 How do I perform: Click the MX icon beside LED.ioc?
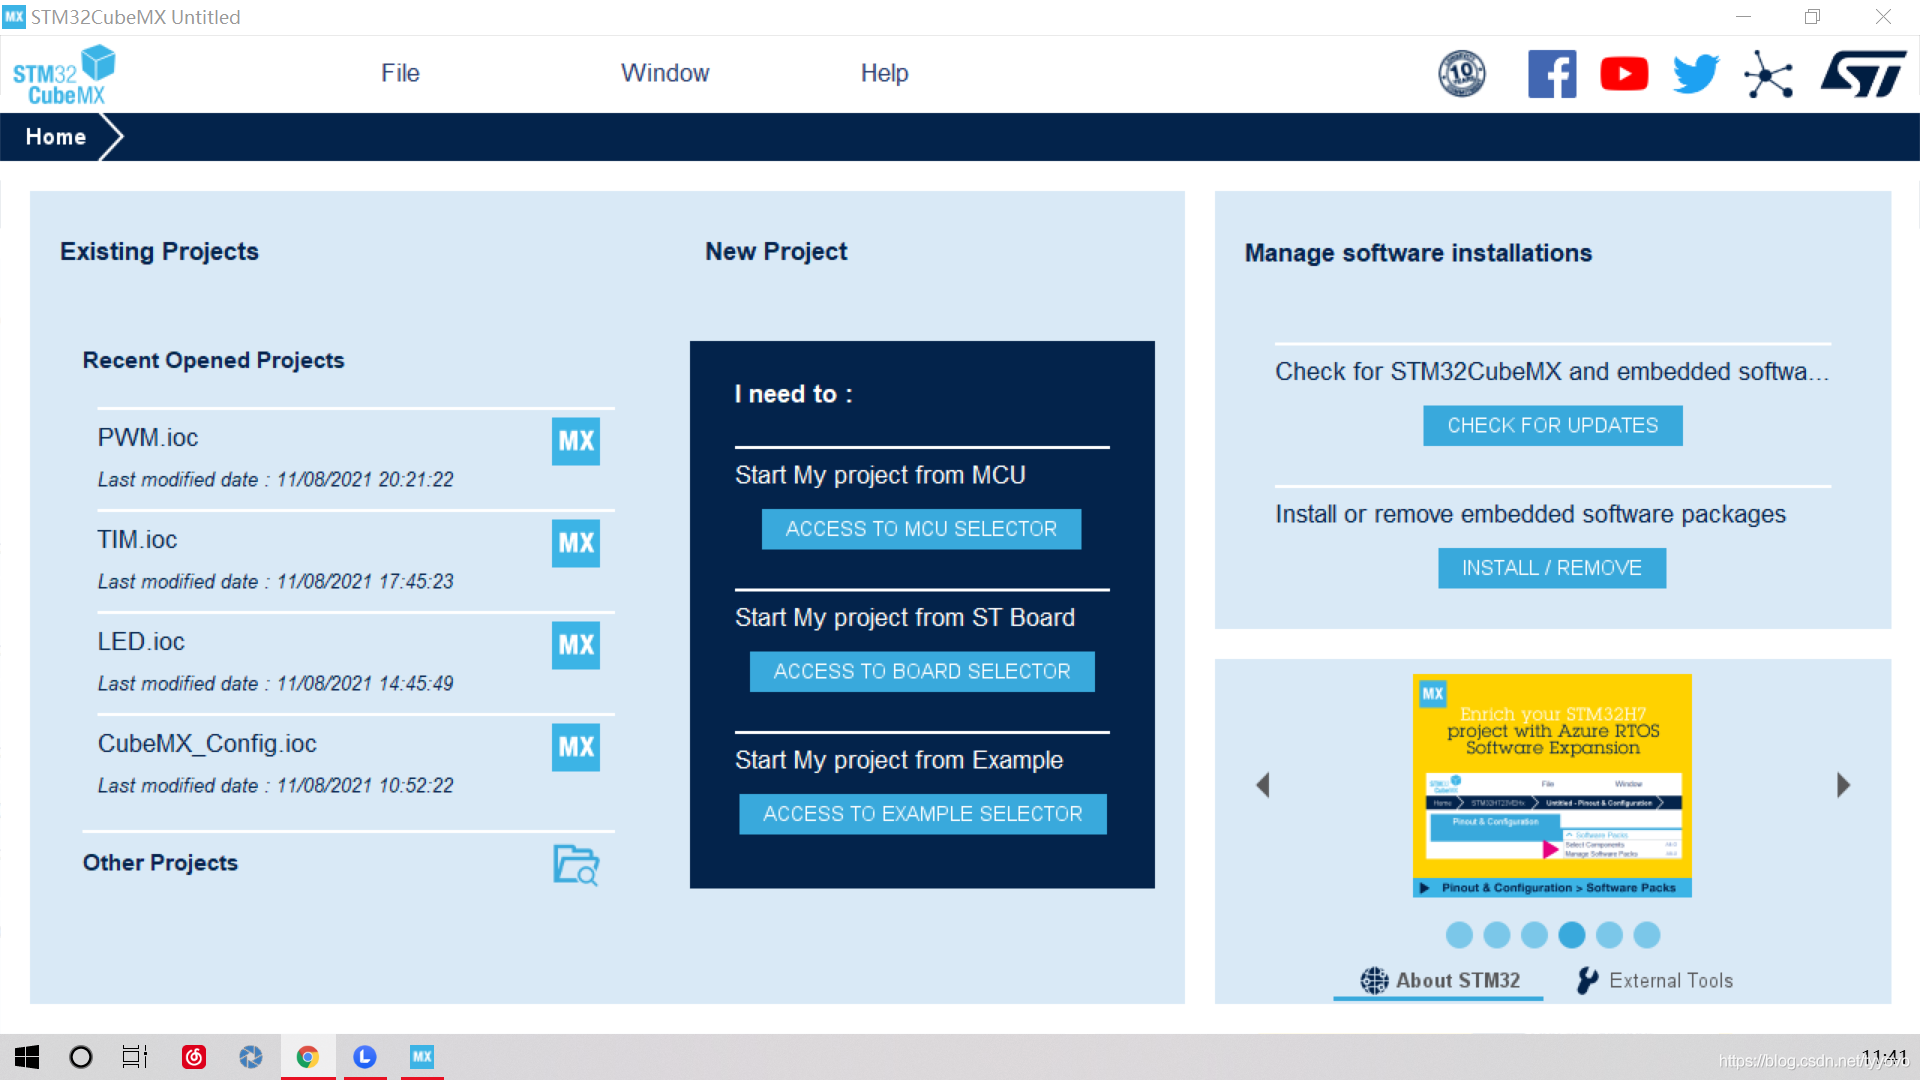[x=576, y=645]
